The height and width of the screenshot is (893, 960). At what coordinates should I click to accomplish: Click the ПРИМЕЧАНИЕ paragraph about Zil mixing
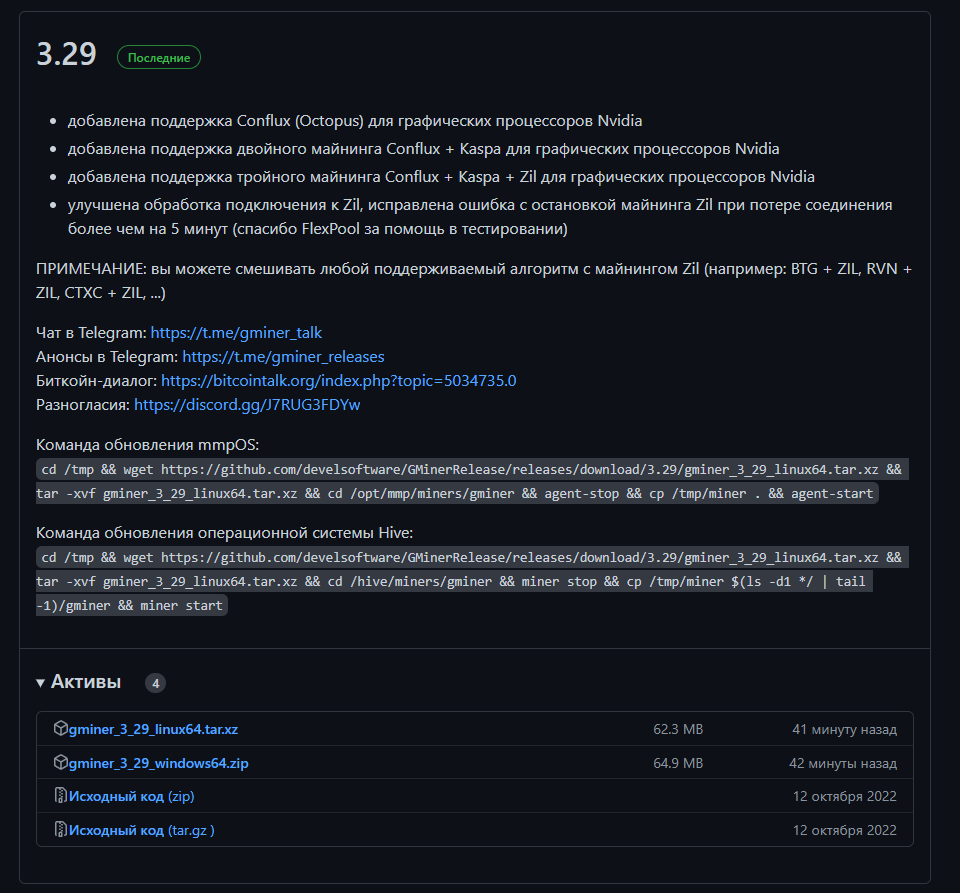coord(474,280)
